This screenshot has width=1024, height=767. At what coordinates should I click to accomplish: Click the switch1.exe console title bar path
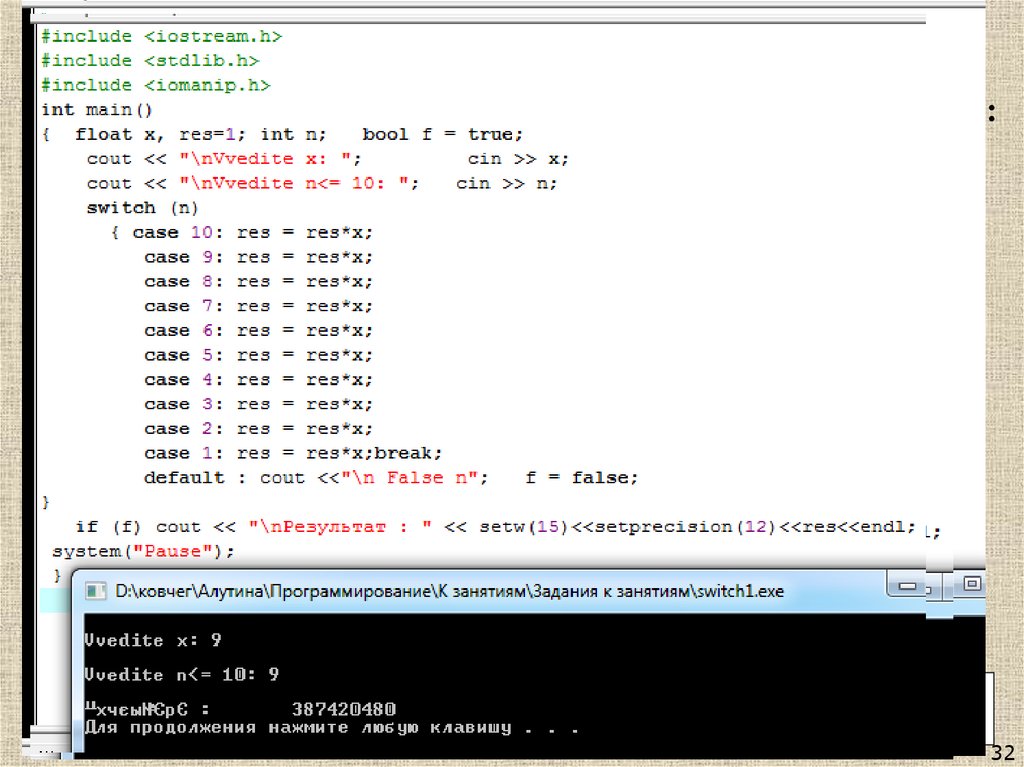point(448,592)
